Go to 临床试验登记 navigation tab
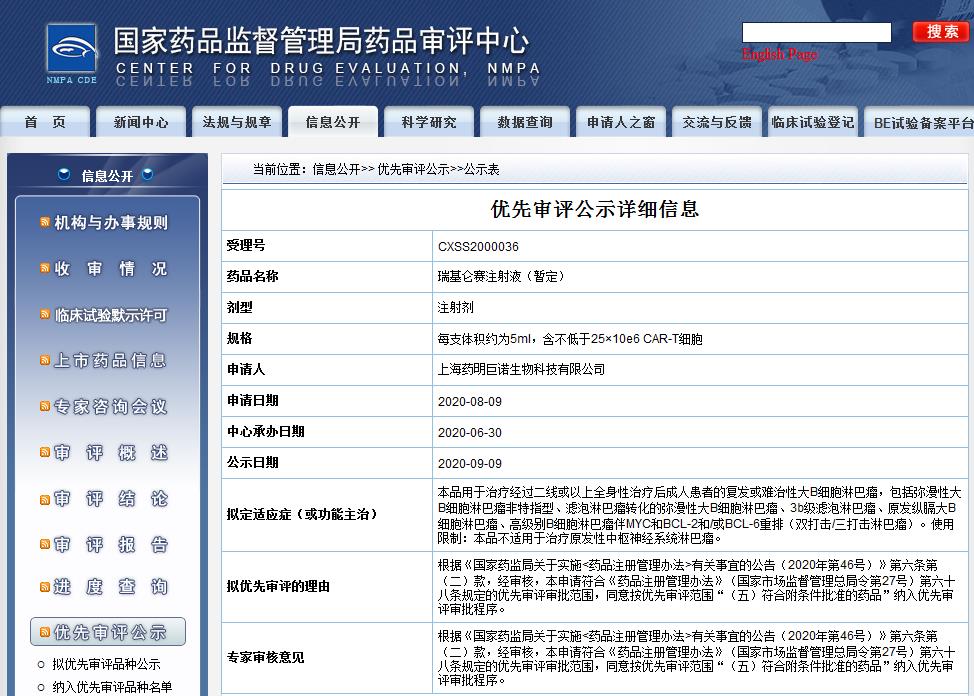The width and height of the screenshot is (974, 696). (x=812, y=122)
